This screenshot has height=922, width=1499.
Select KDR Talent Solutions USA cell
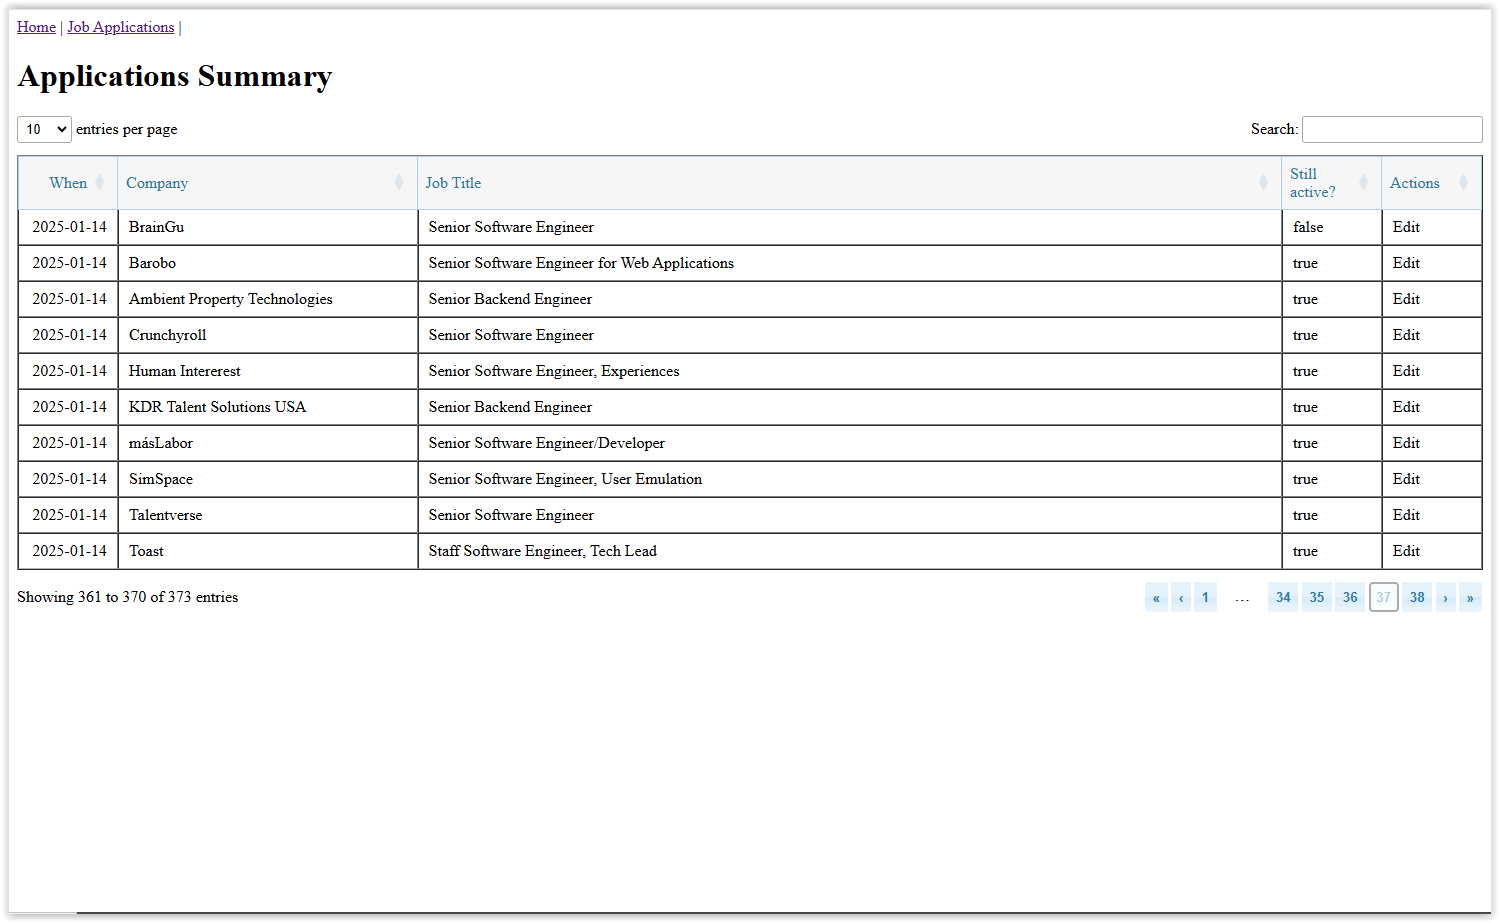[268, 407]
